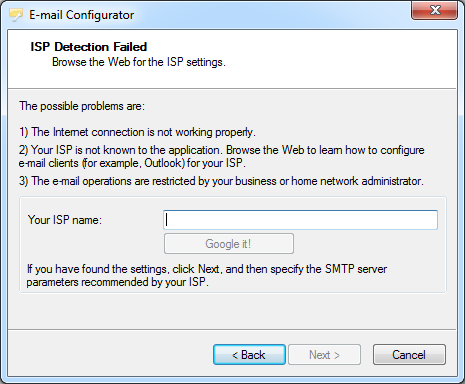Click the Outlook example text line

pos(132,163)
